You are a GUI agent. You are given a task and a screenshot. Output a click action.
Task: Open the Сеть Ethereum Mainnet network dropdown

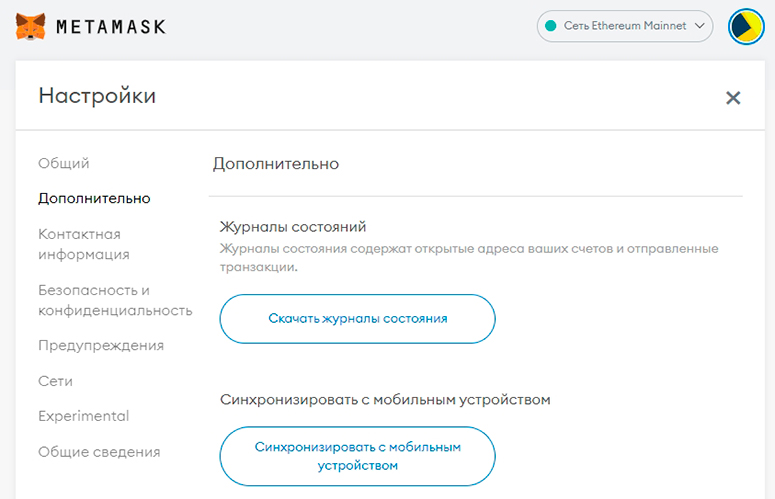point(625,26)
